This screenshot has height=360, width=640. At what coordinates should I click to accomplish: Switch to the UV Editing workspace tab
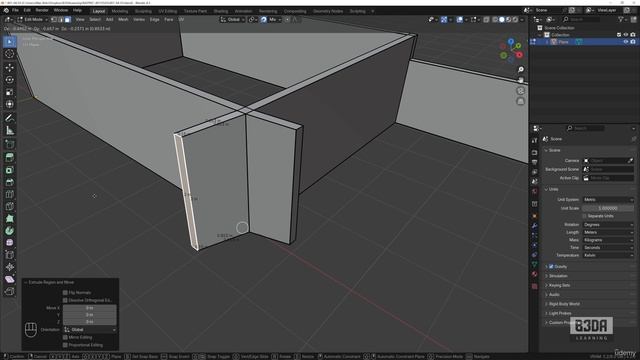[x=168, y=11]
